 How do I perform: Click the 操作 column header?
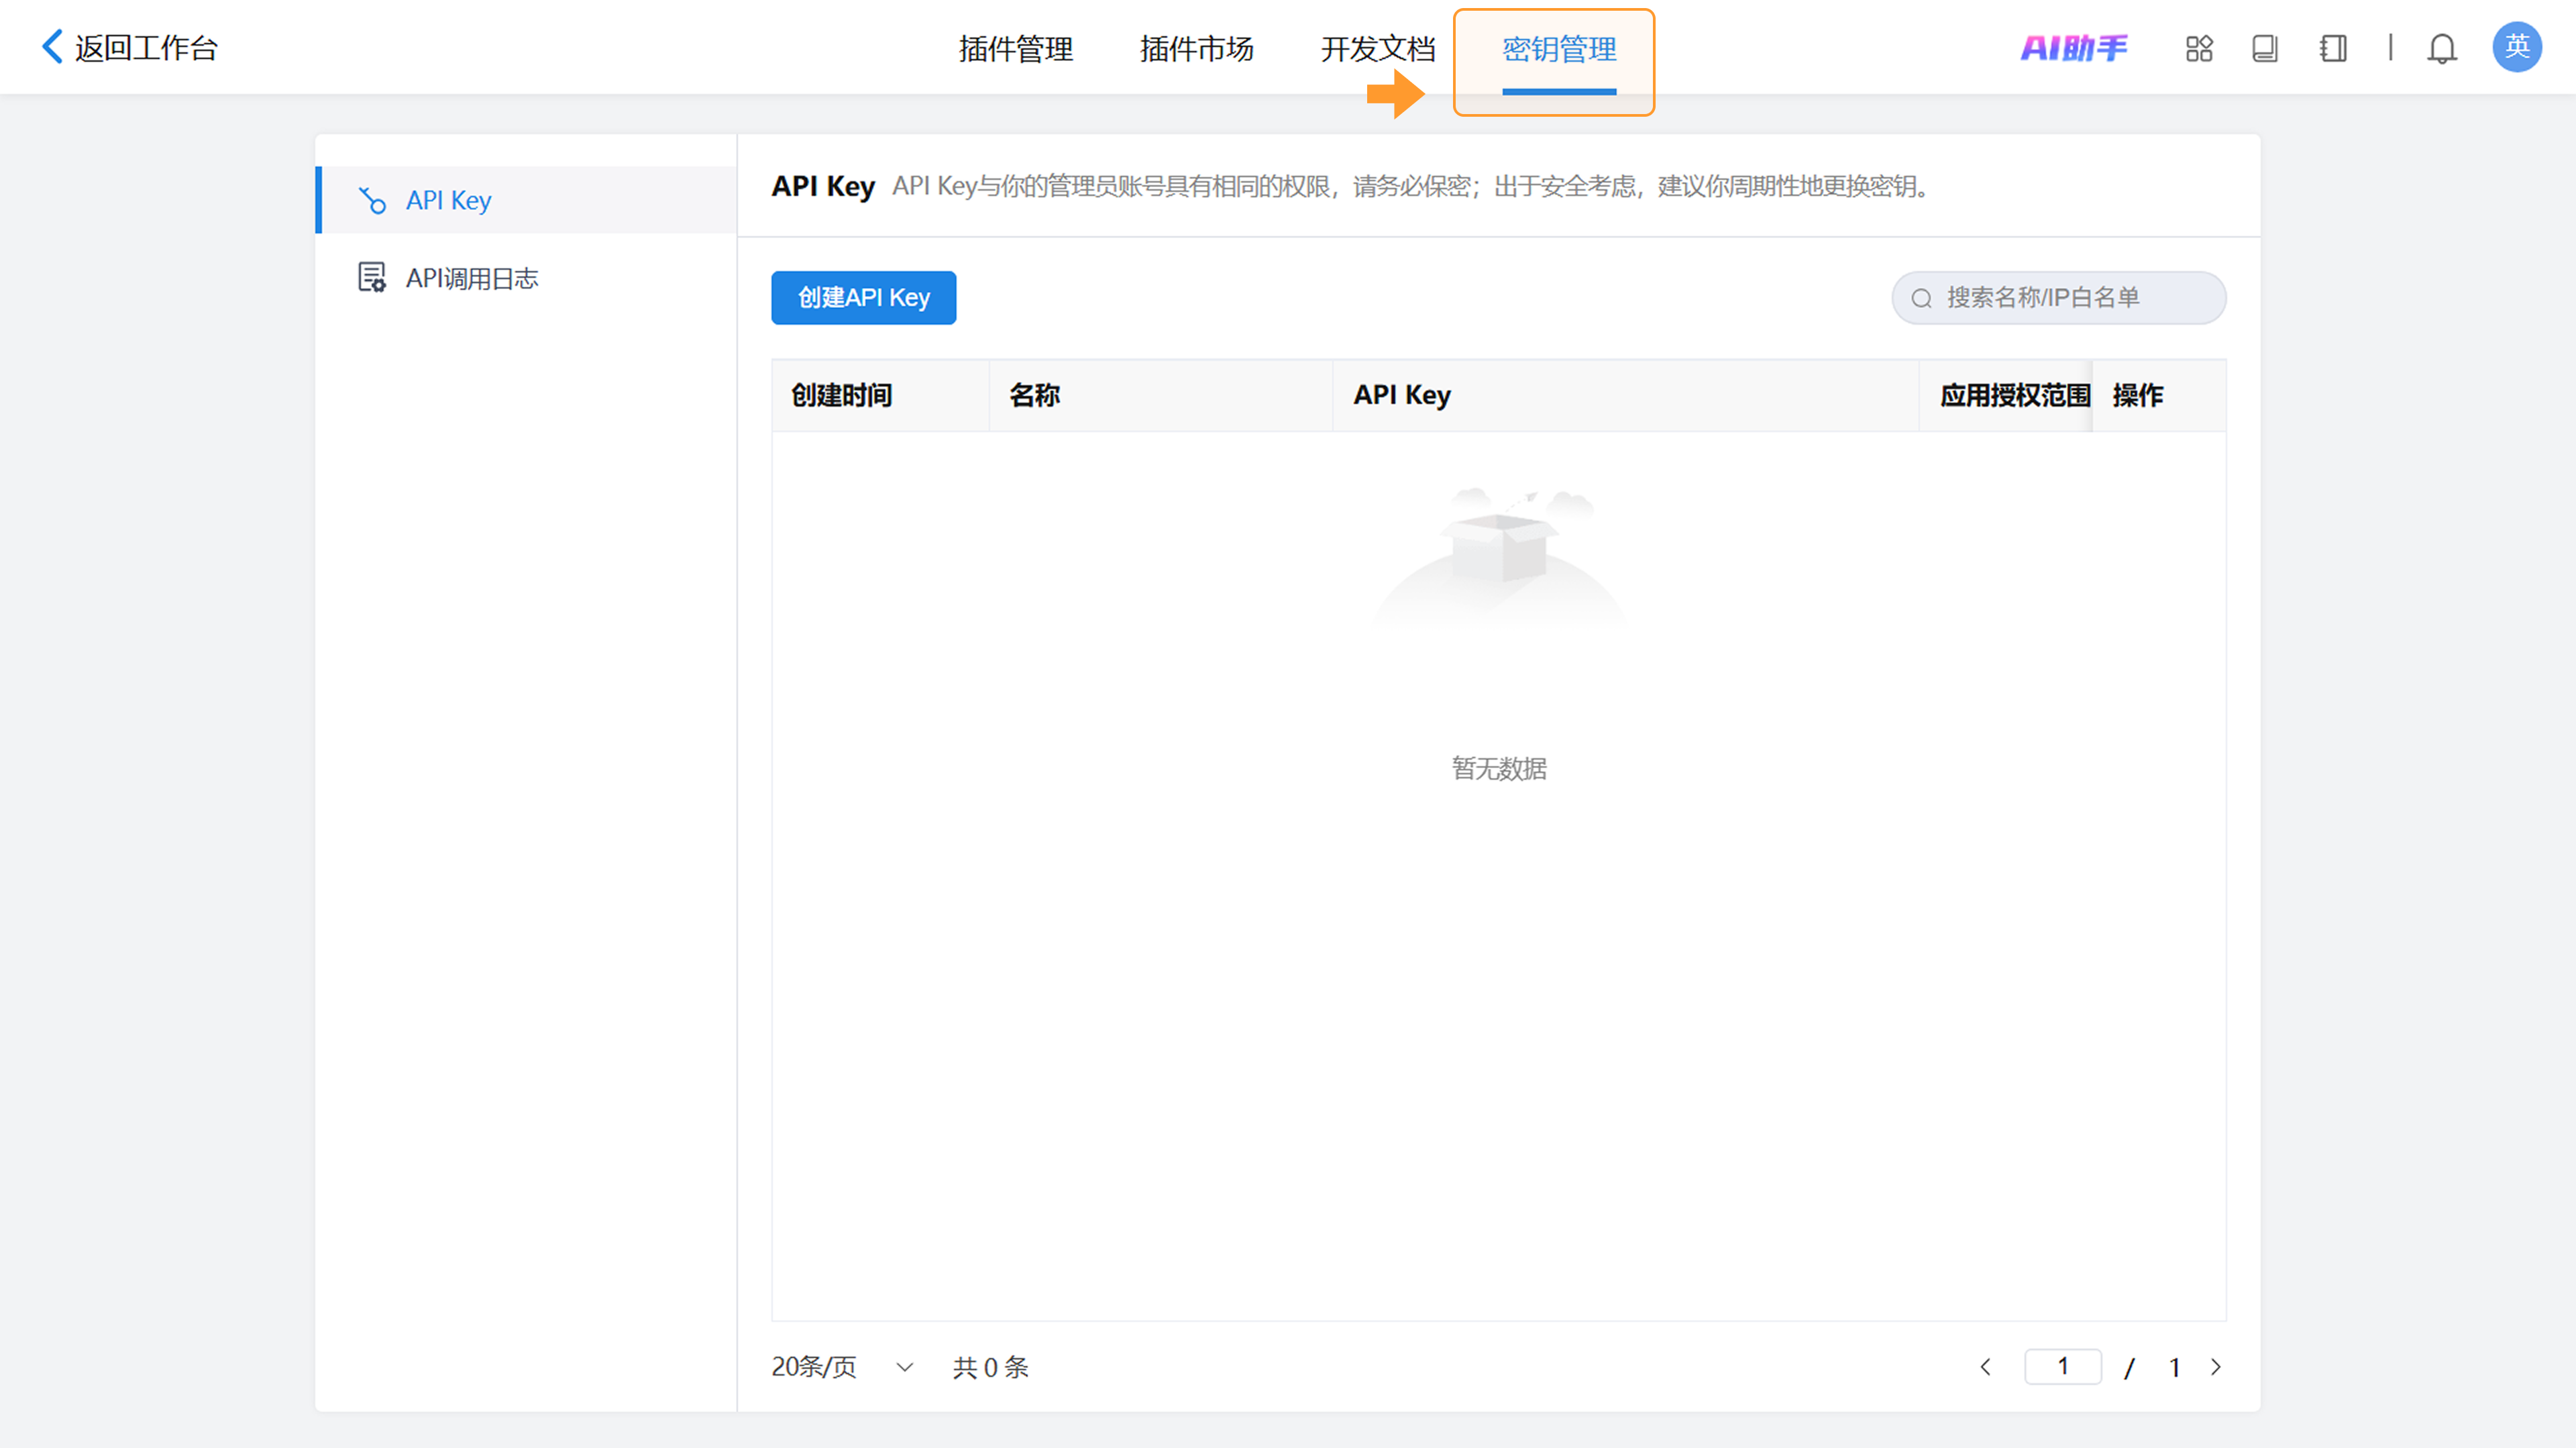2159,395
